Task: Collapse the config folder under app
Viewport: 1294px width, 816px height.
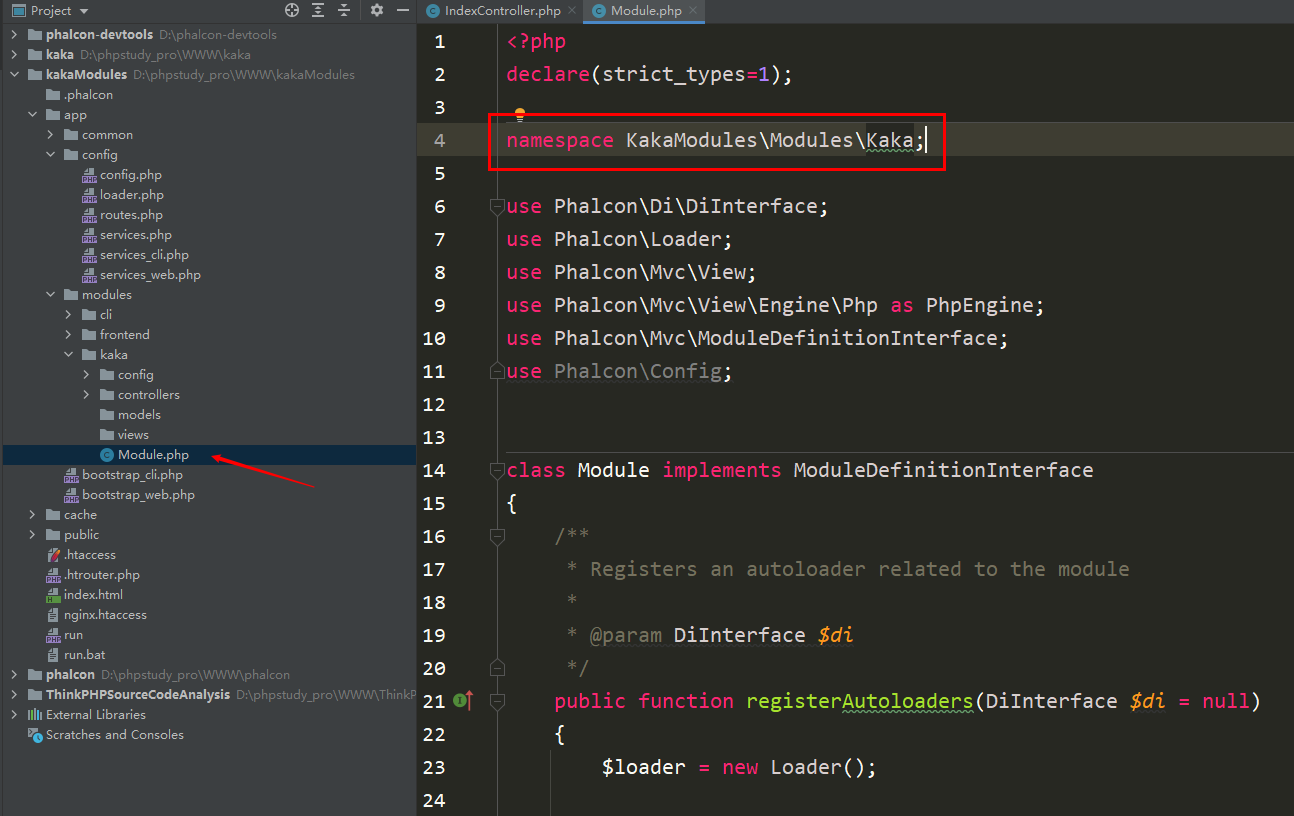Action: tap(50, 154)
